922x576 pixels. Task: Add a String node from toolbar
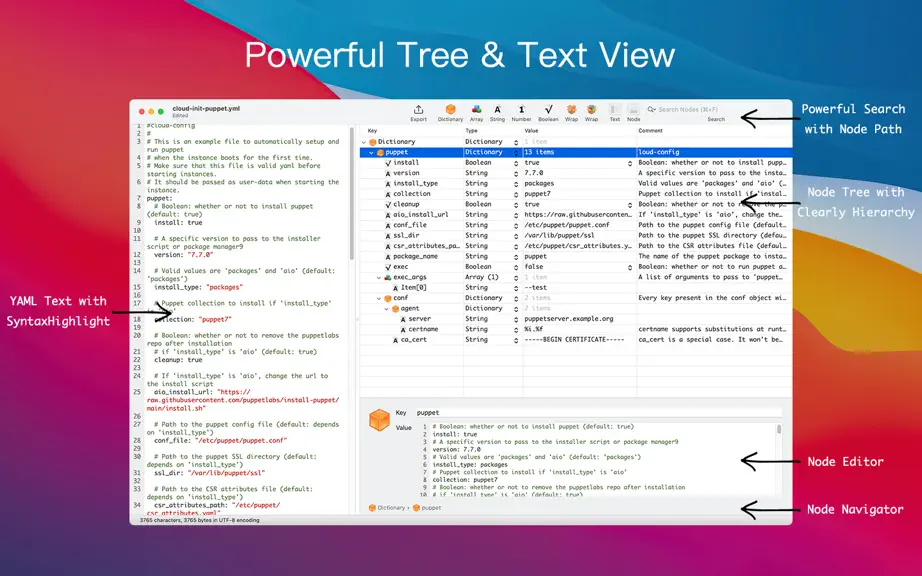point(497,113)
